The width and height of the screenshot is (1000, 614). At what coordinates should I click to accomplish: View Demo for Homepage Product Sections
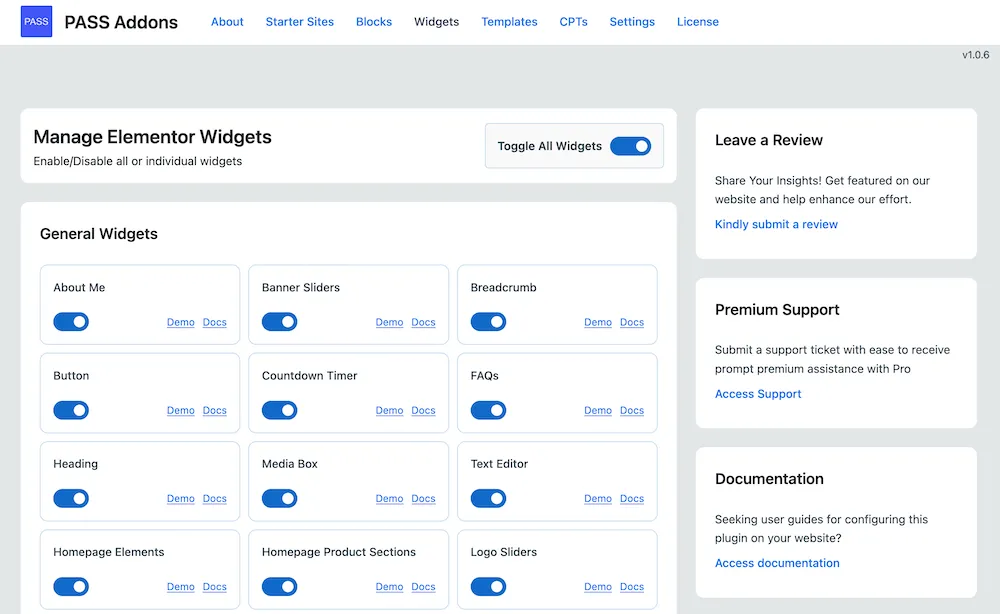[x=389, y=587]
